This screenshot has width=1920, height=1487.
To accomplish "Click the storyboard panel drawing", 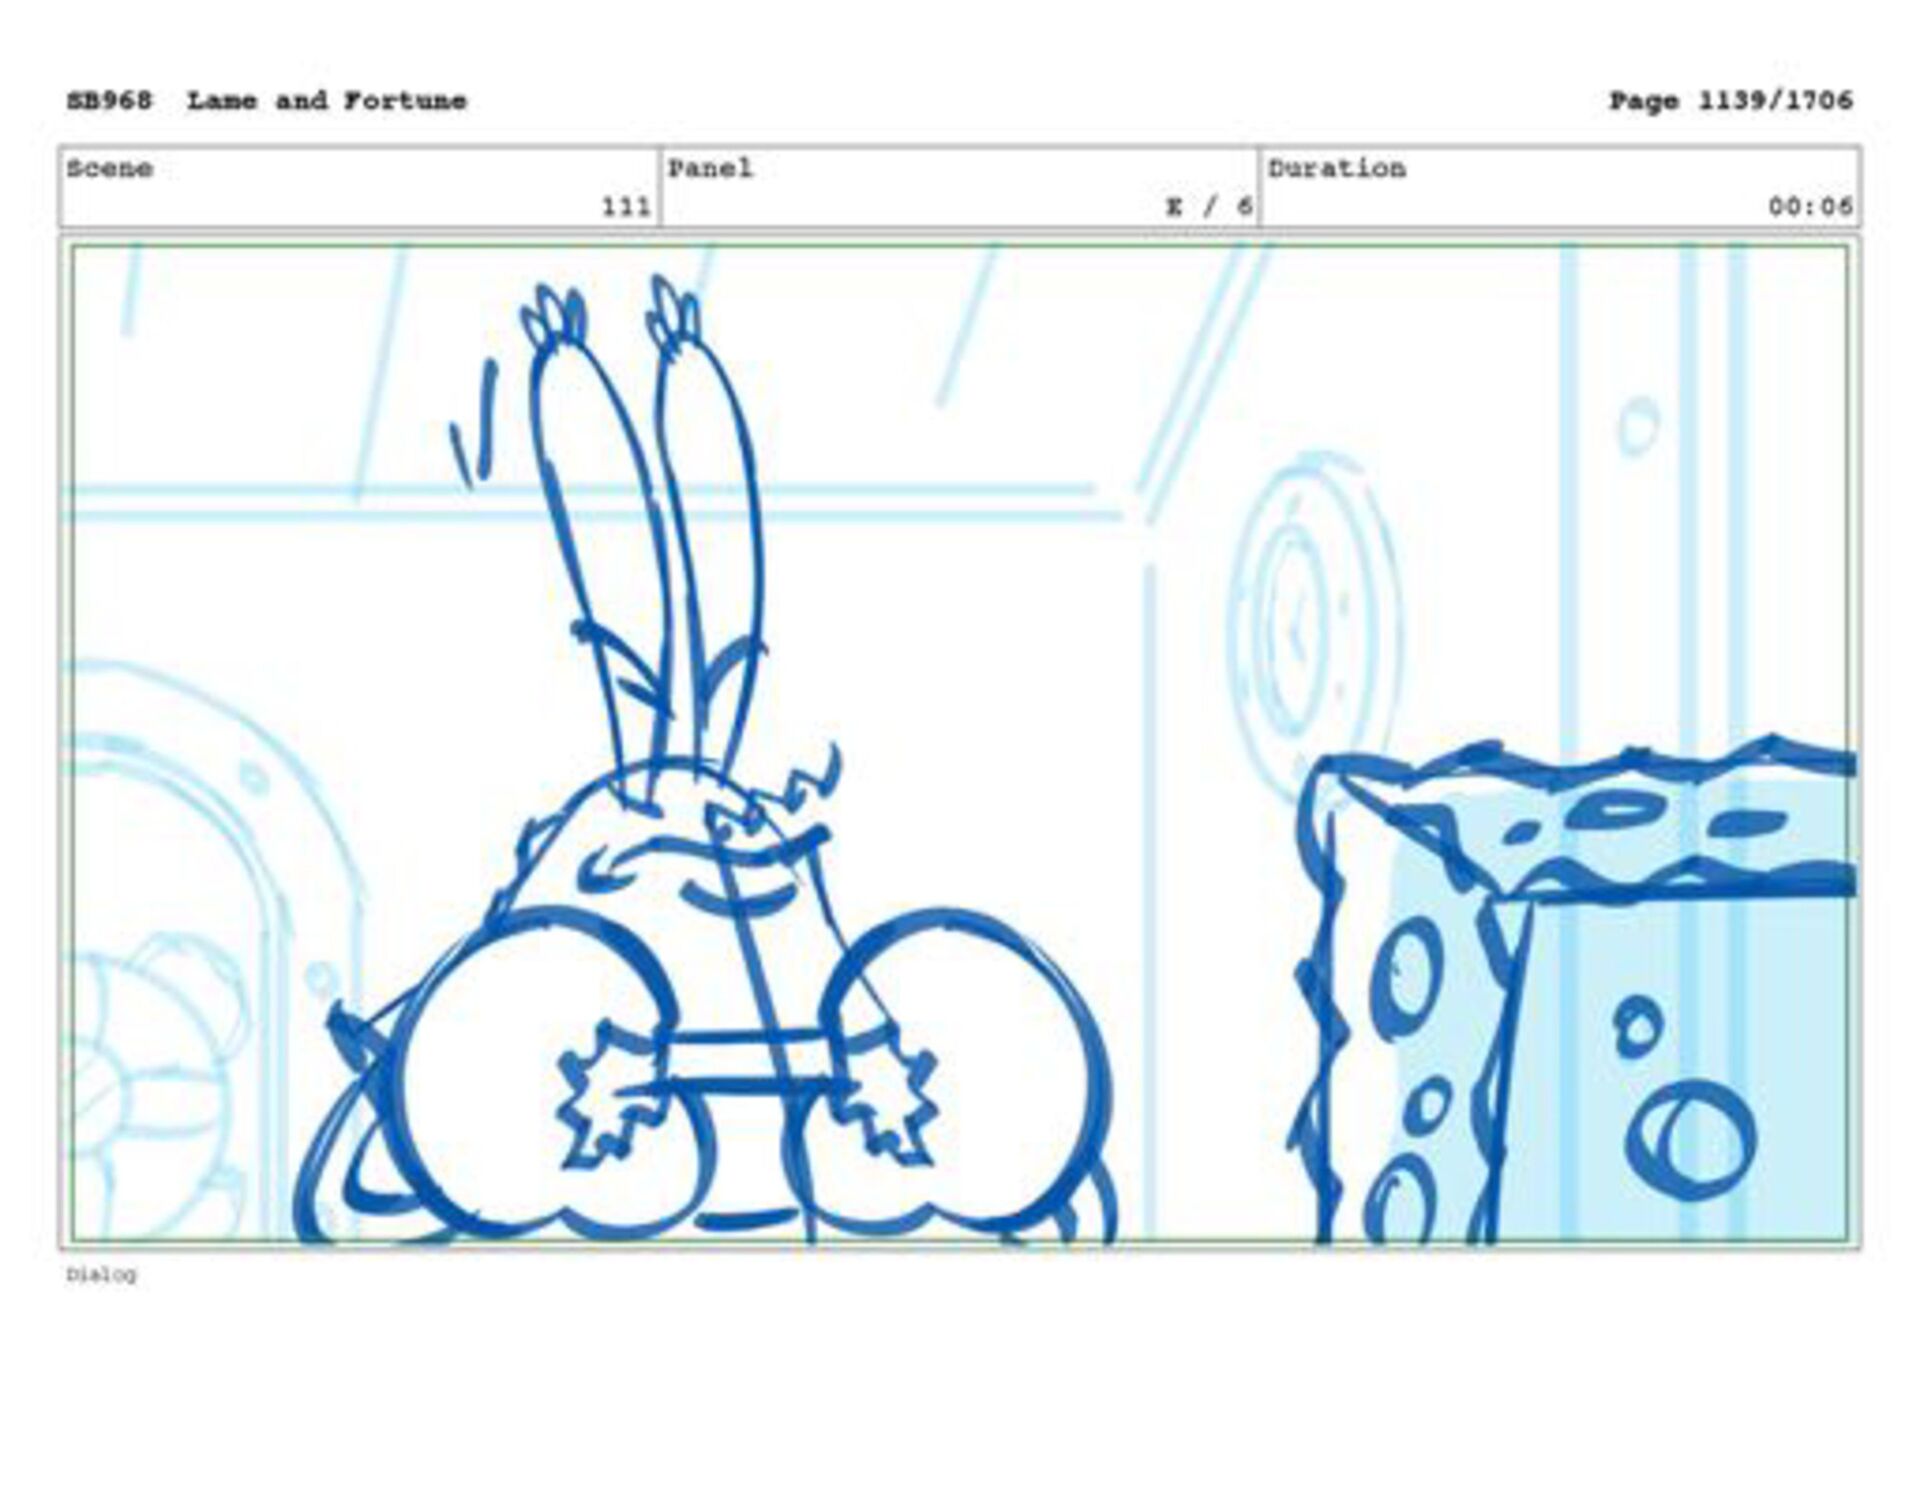I will (959, 744).
